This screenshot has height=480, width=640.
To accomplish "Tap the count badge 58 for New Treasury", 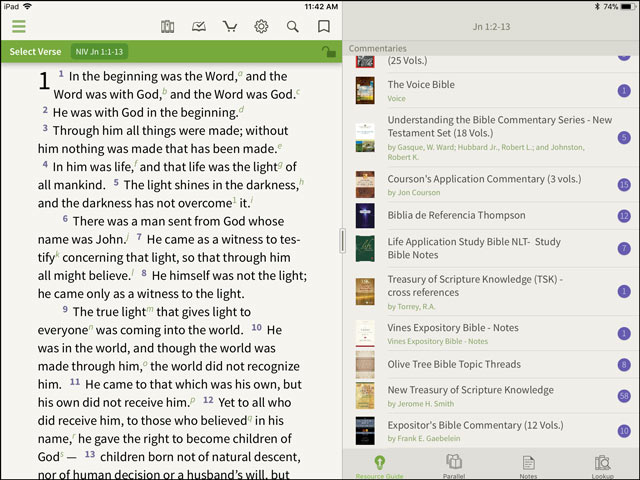I will coord(624,396).
